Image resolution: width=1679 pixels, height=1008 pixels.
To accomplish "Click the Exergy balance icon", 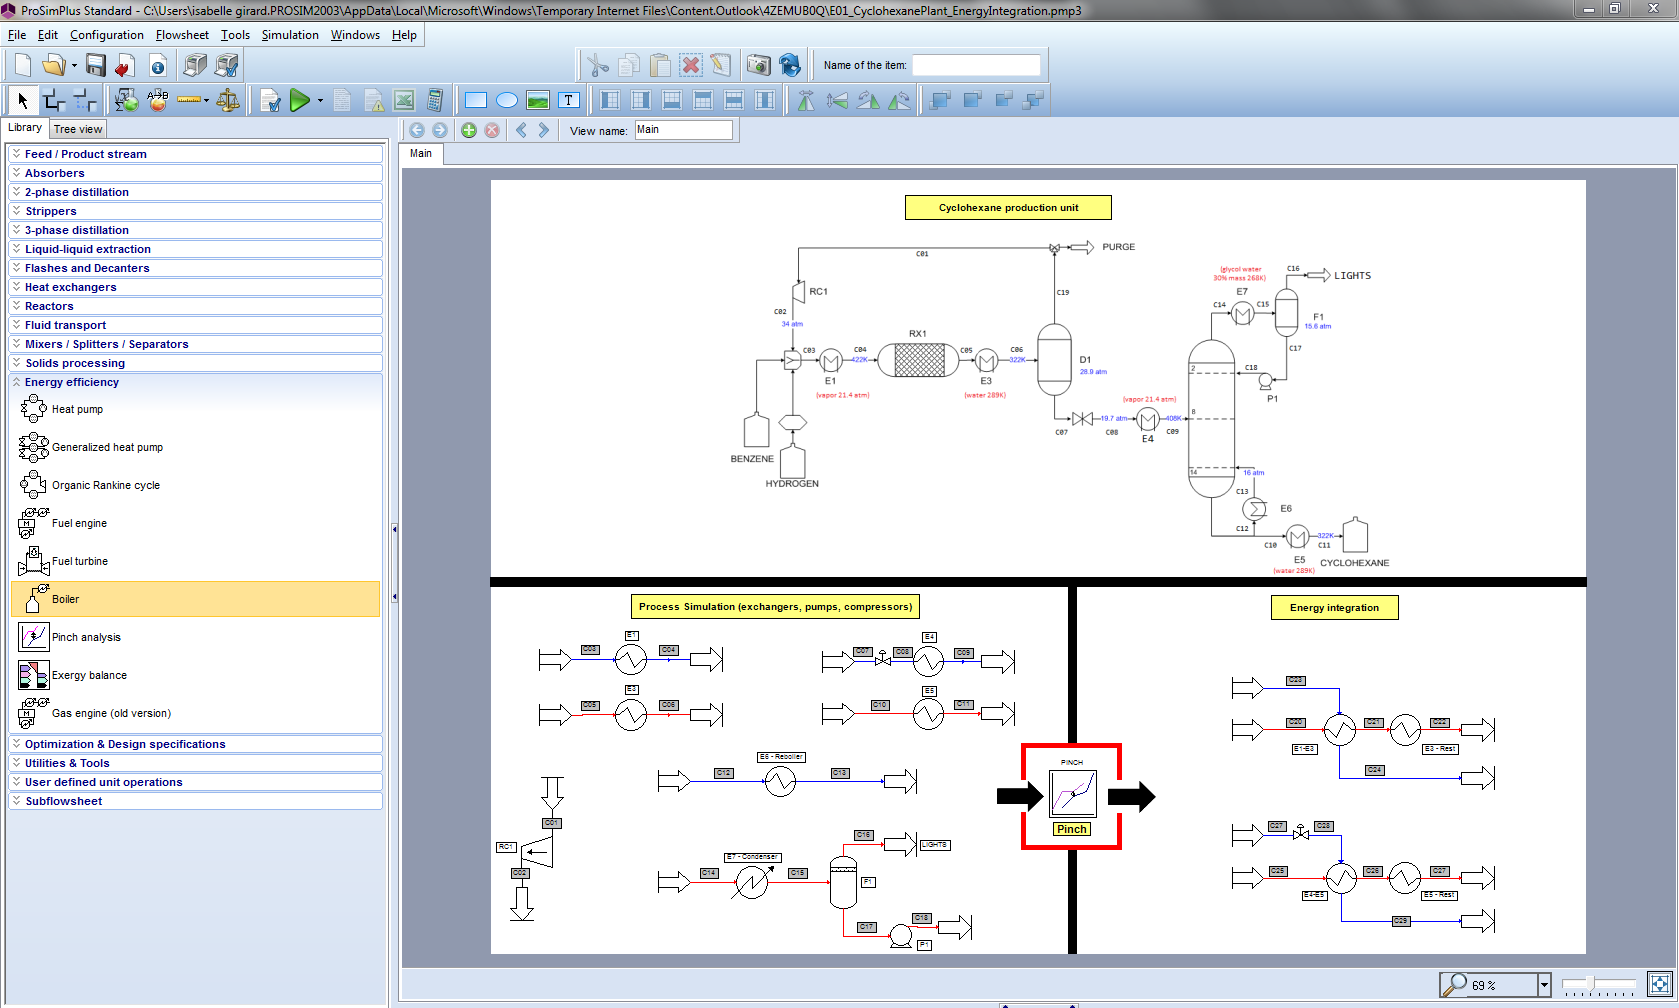I will tap(33, 675).
